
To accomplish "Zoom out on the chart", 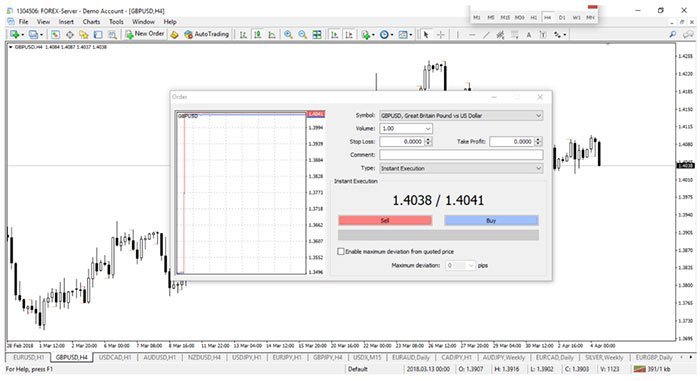I will tap(303, 34).
